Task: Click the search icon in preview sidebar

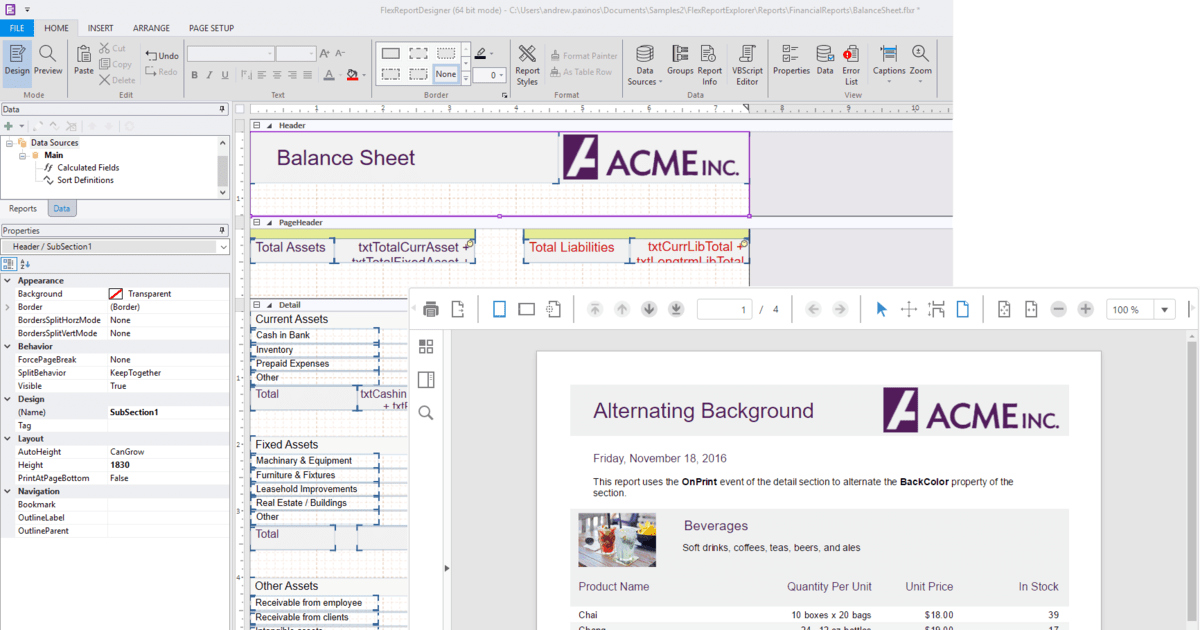Action: point(426,413)
